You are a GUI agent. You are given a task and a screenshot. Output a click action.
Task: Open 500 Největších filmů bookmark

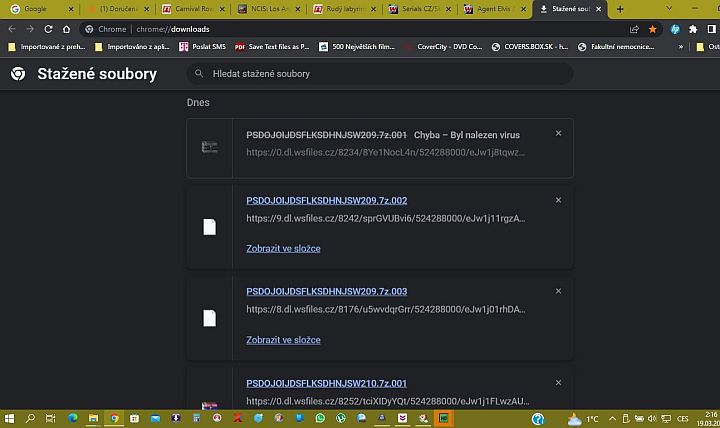click(x=357, y=47)
